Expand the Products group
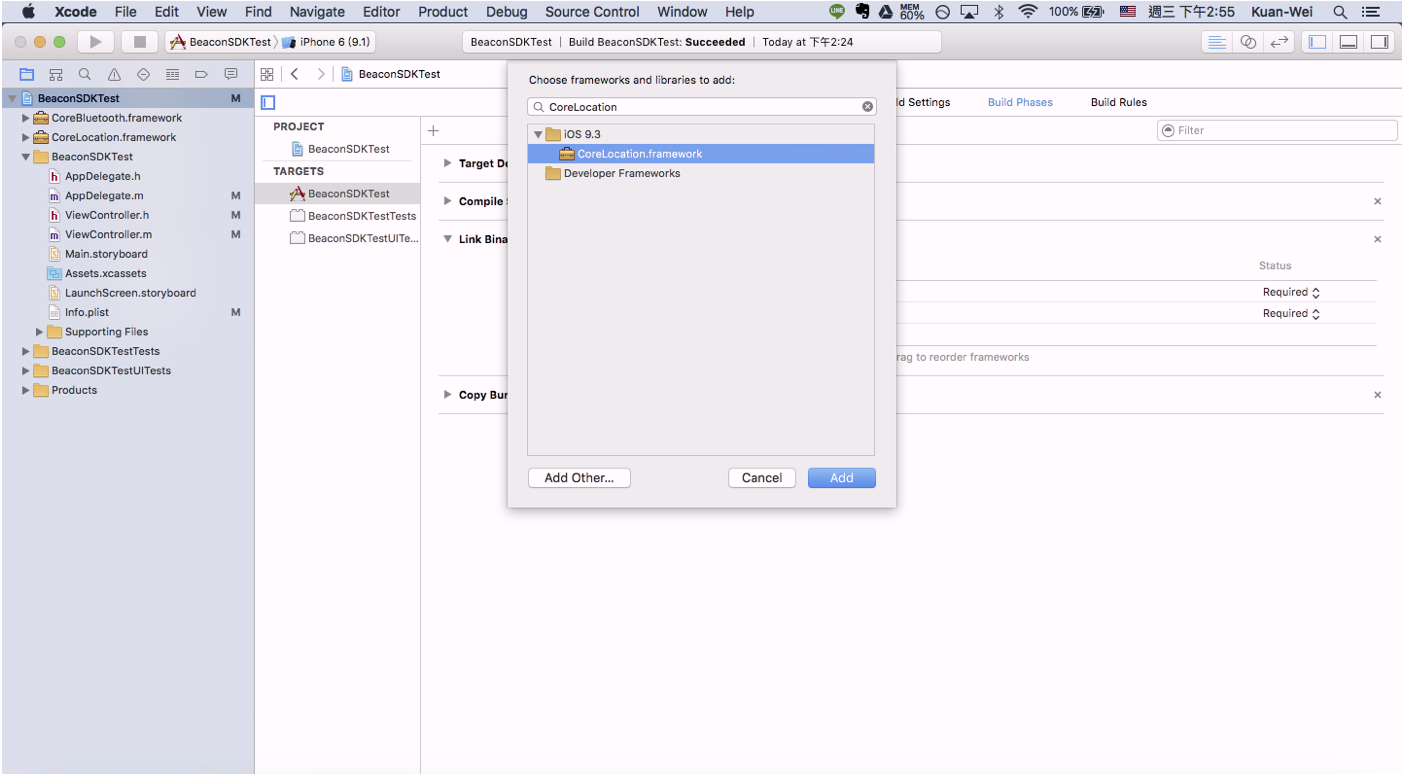 tap(26, 390)
